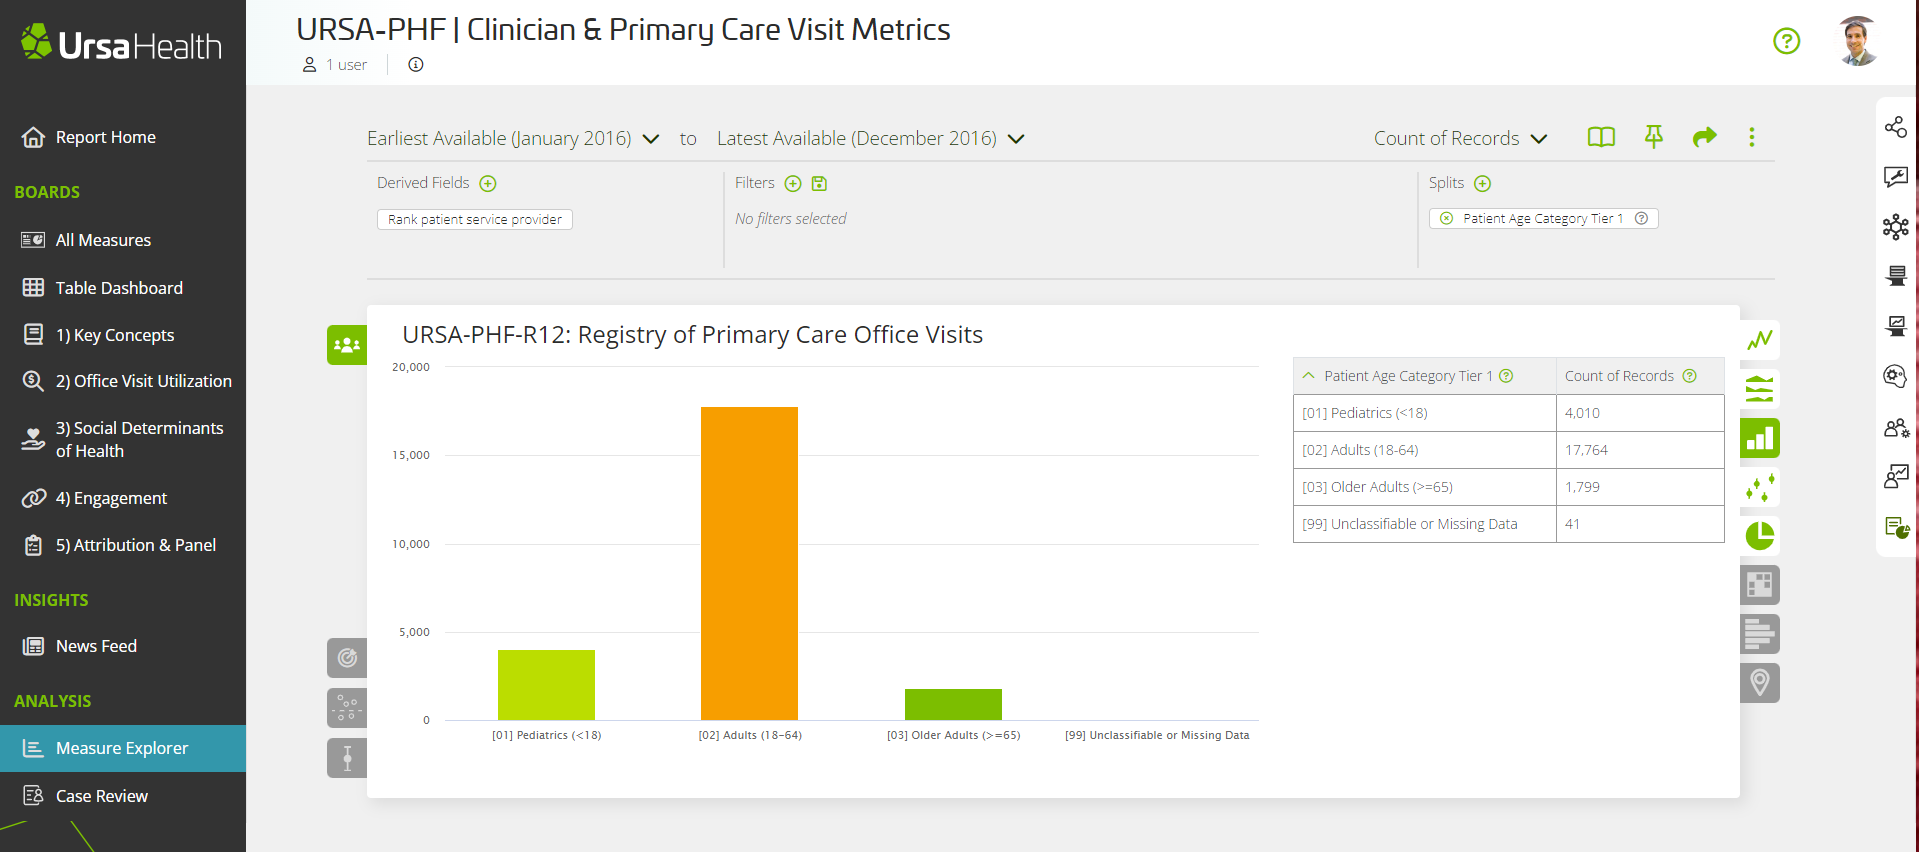Add a new filter
This screenshot has height=852, width=1919.
click(x=793, y=183)
